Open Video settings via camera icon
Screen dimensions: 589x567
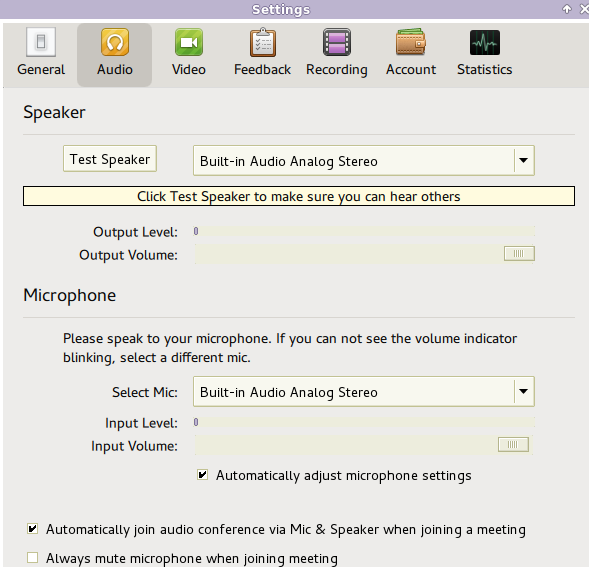(189, 42)
